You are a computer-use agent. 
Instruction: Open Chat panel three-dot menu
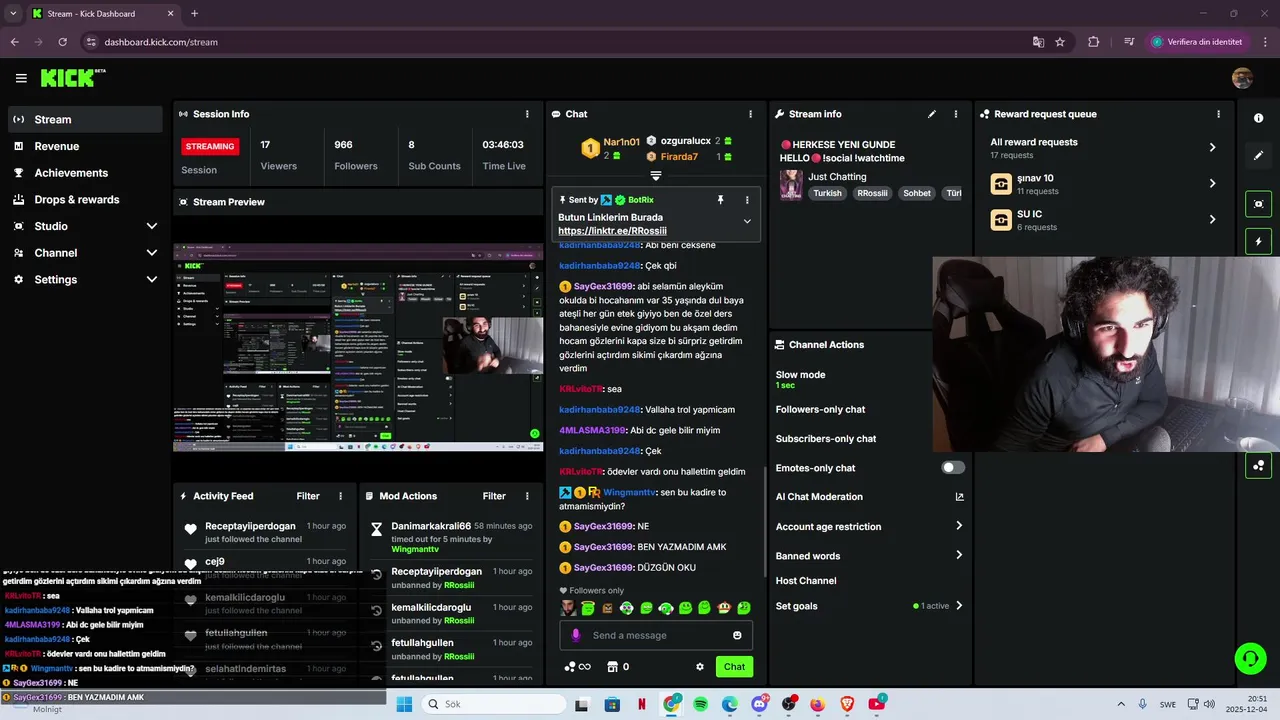point(750,114)
